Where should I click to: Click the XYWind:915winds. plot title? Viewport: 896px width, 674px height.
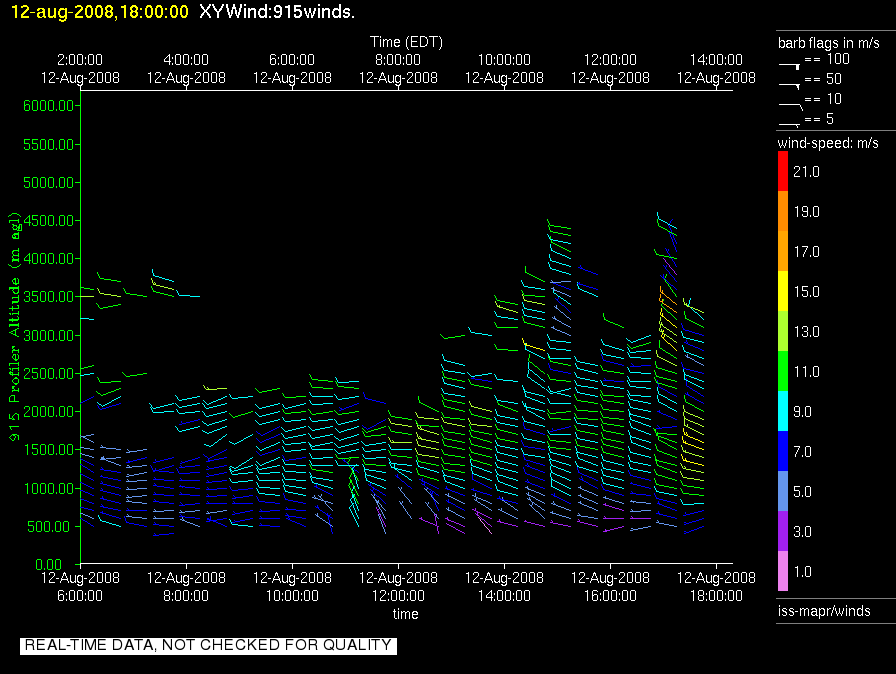pyautogui.click(x=277, y=12)
